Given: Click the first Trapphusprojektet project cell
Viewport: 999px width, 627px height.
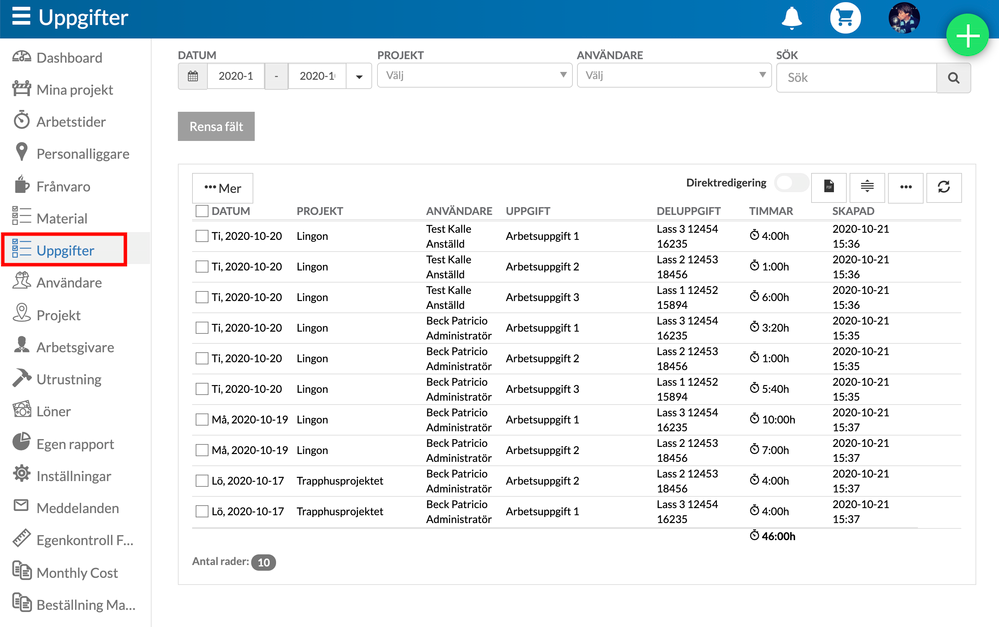Looking at the screenshot, I should tap(340, 480).
